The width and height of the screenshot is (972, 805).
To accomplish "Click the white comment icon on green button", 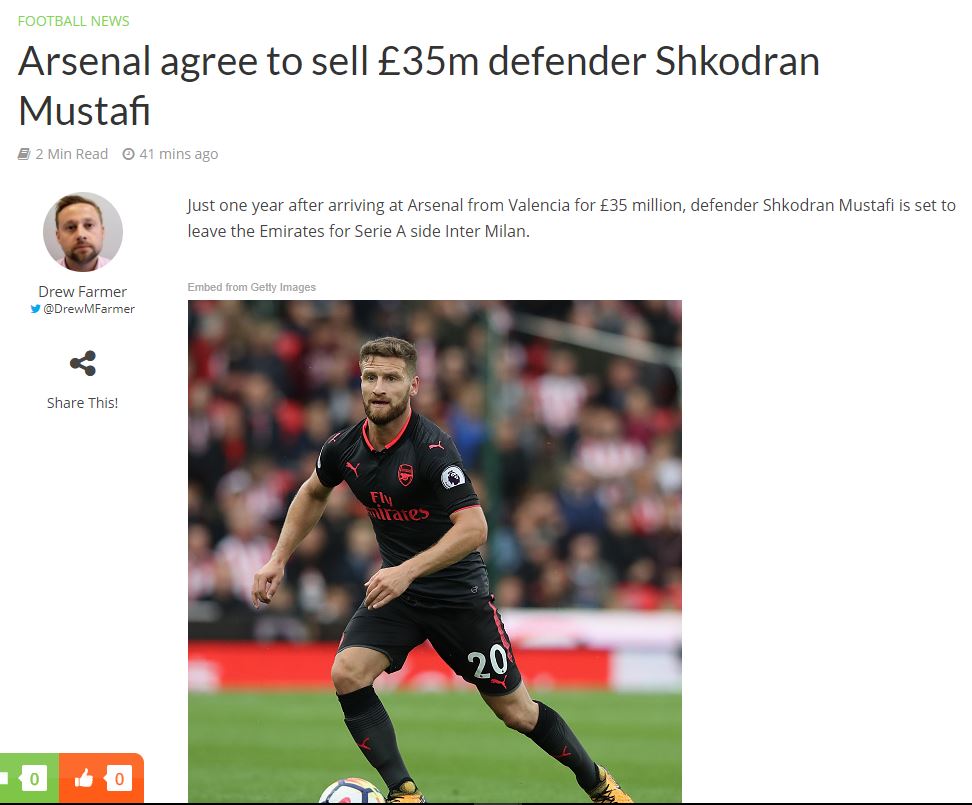I will click(x=4, y=778).
